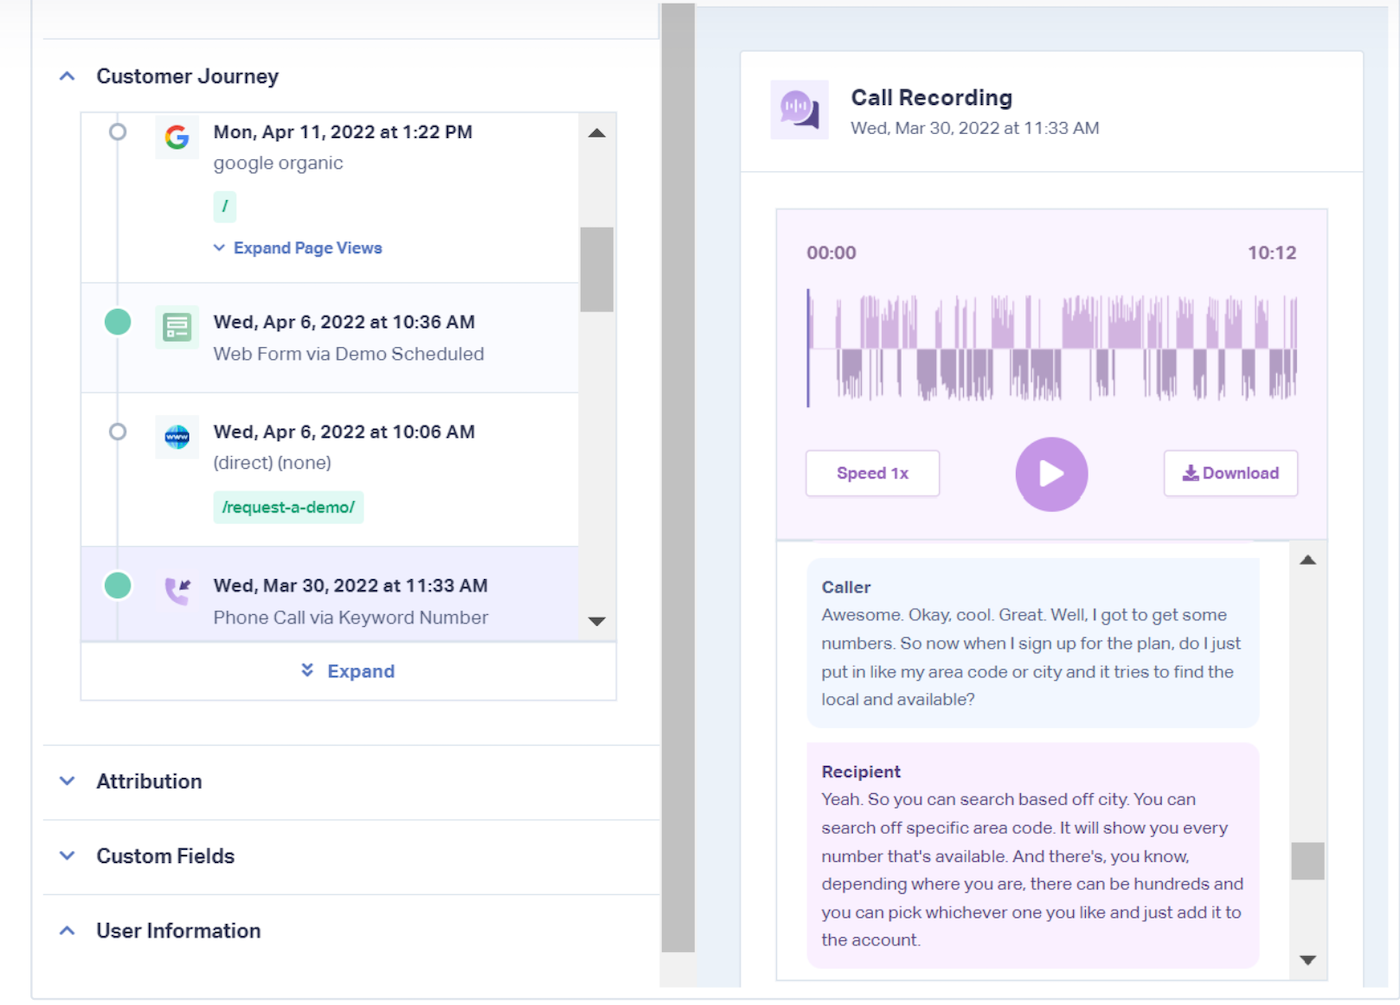Click "(direct) (none)" source text
The image size is (1400, 1005).
(272, 463)
